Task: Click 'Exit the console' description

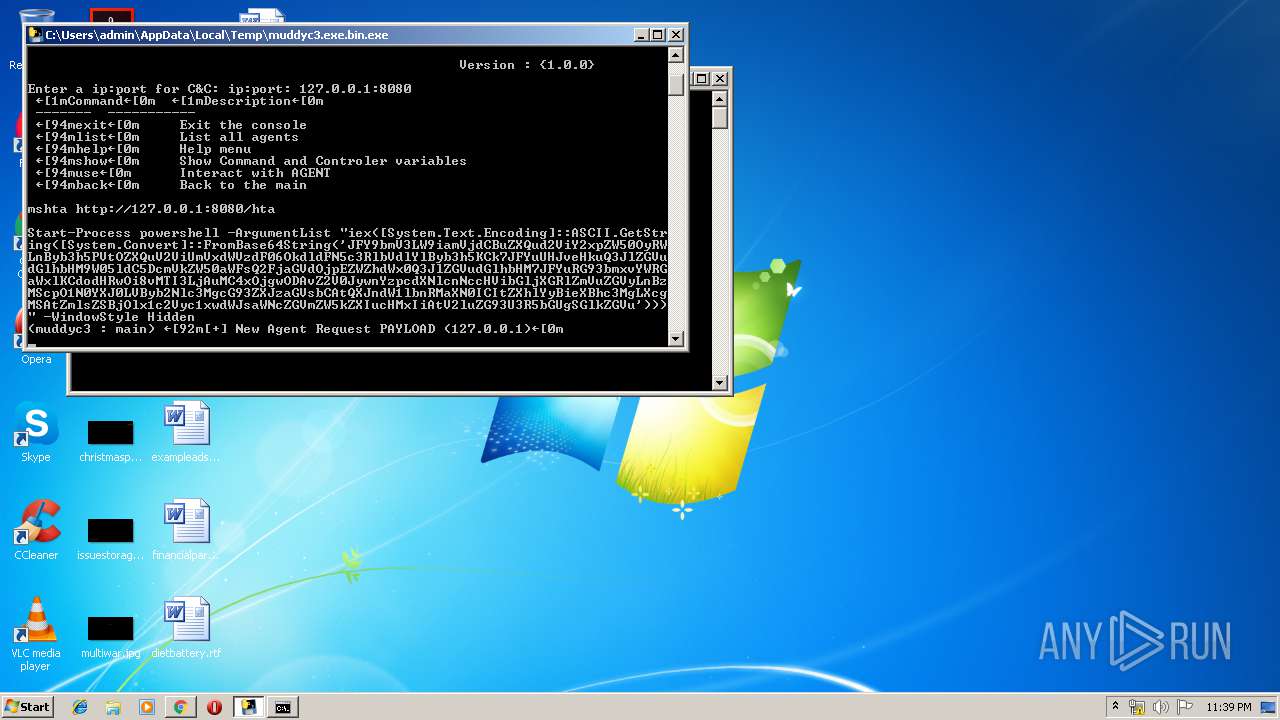Action: click(243, 125)
